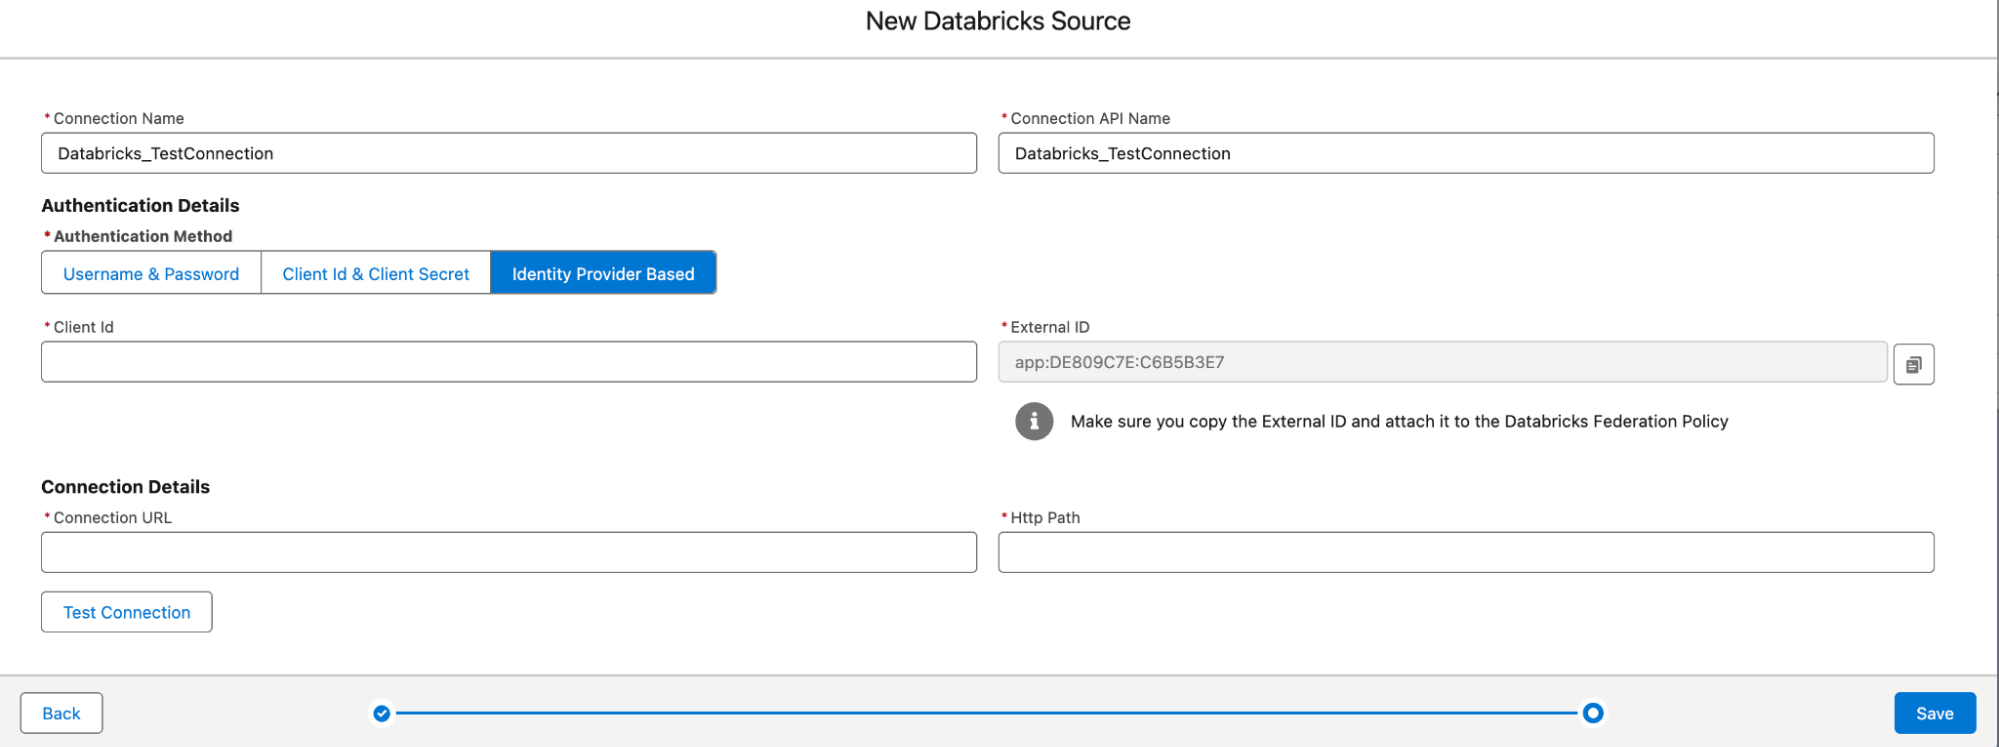This screenshot has width=1999, height=747.
Task: Click the External ID read-only field
Action: click(1442, 362)
